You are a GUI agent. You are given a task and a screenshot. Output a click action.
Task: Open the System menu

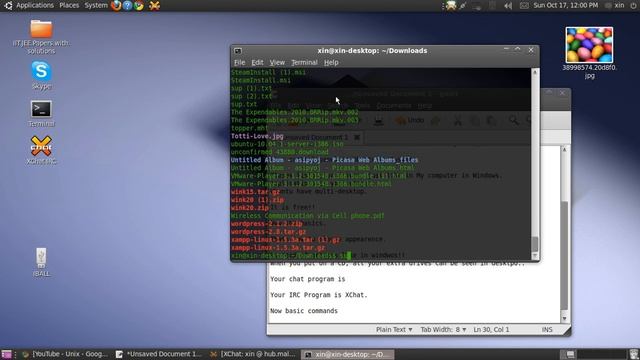click(96, 5)
